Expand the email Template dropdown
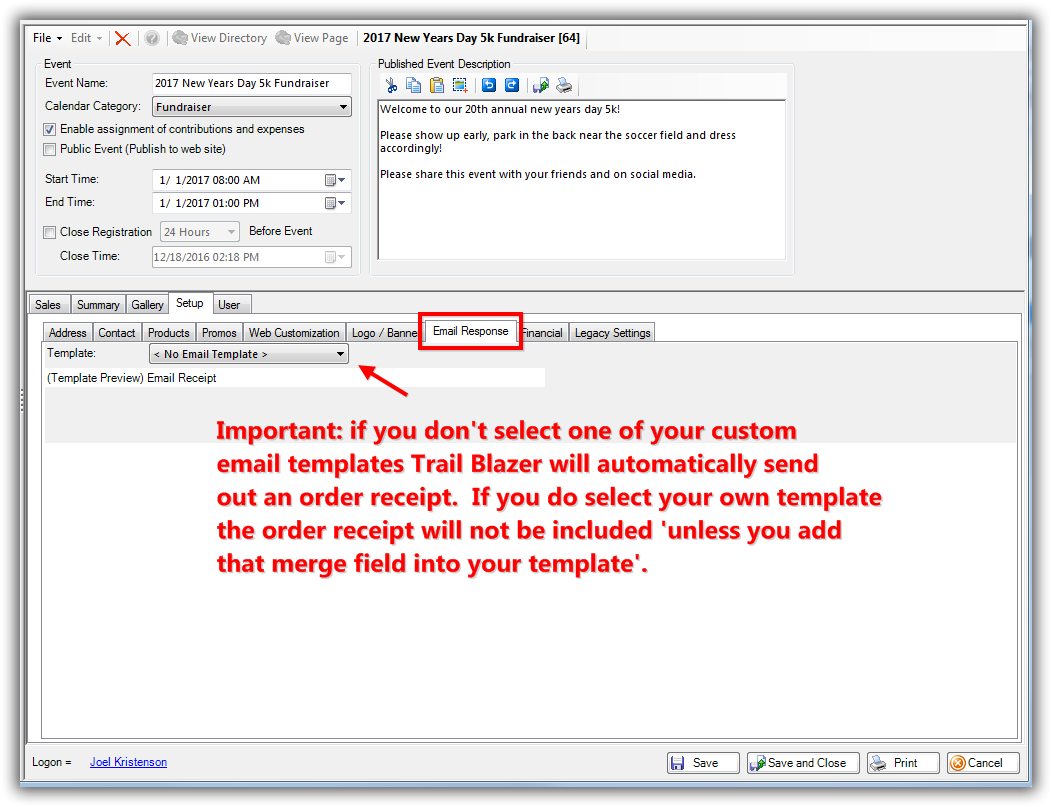This screenshot has height=807, width=1052. (x=340, y=354)
